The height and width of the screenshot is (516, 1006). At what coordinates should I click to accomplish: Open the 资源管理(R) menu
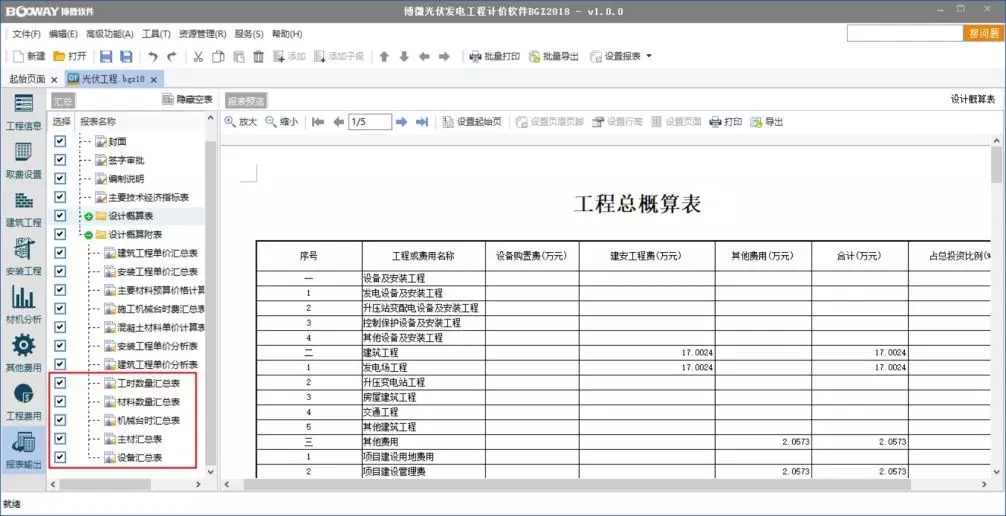(203, 34)
